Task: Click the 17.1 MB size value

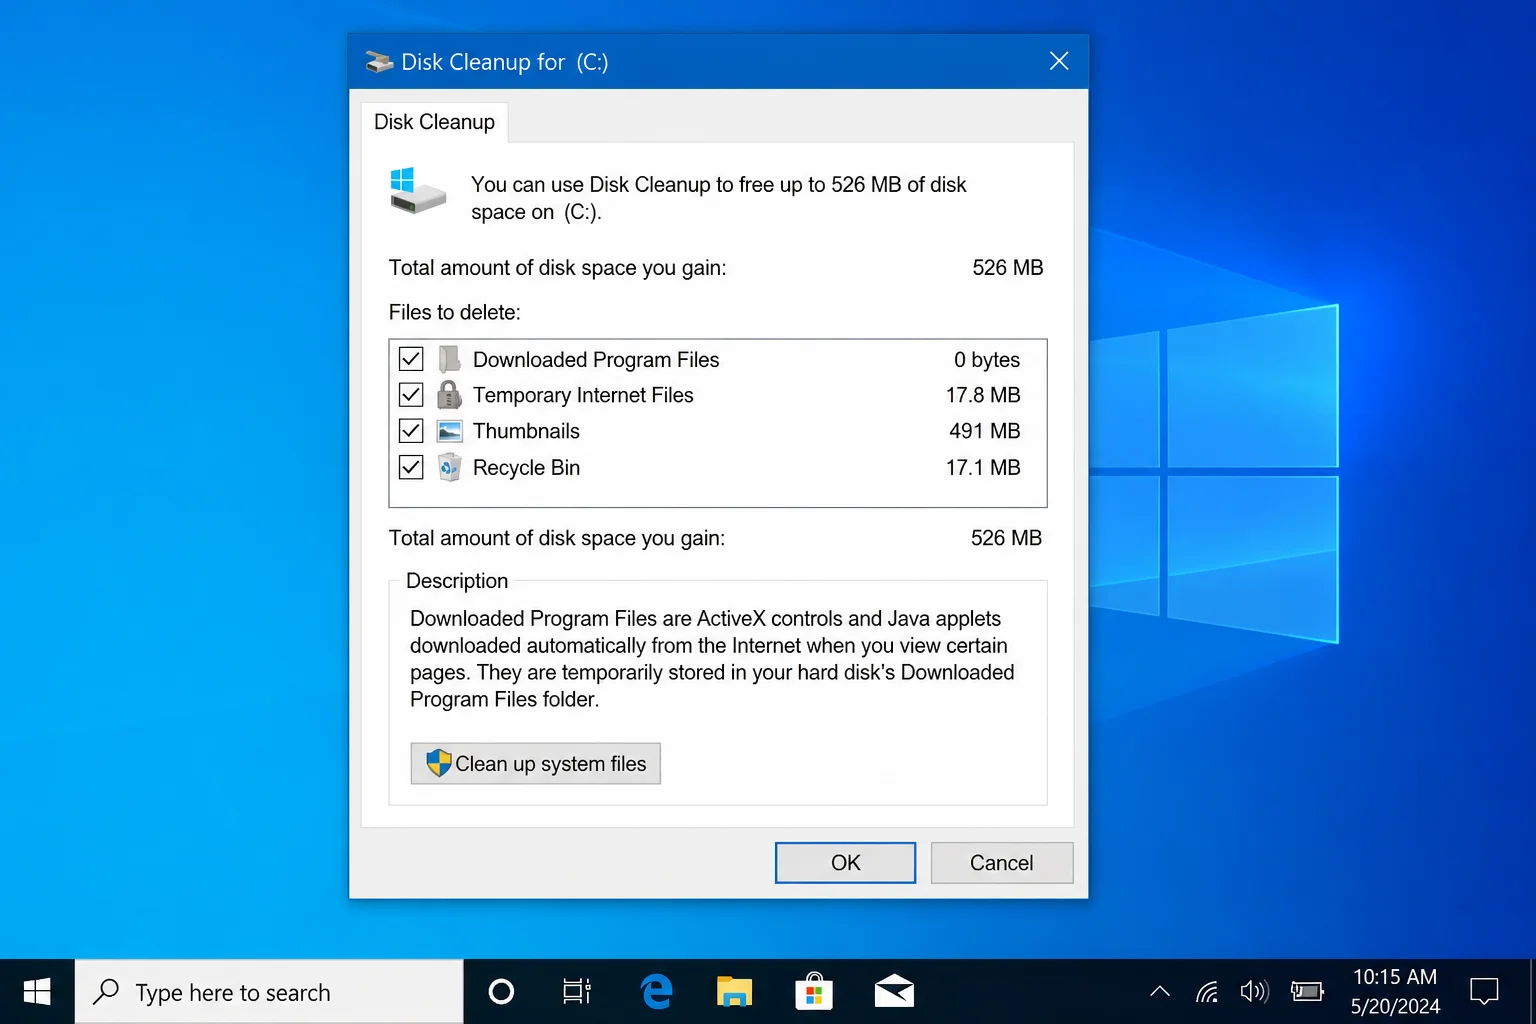Action: (x=983, y=467)
